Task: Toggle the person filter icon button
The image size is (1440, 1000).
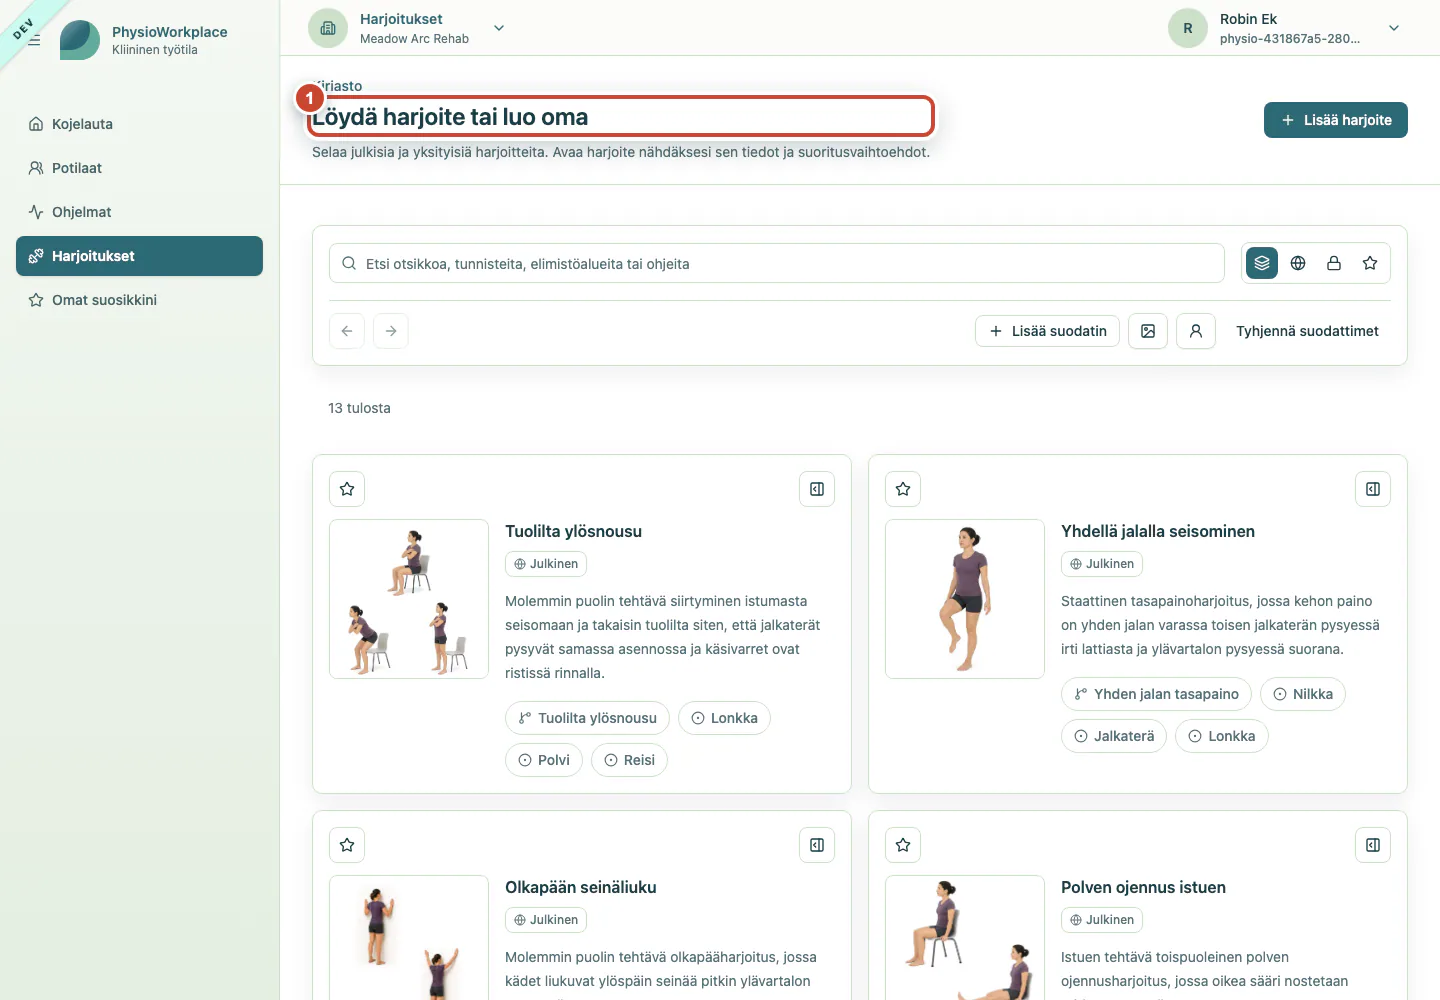Action: [1196, 331]
